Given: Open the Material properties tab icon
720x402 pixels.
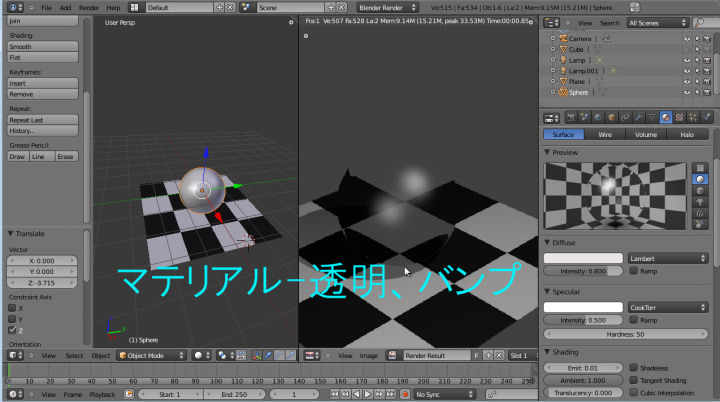Looking at the screenshot, I should point(664,117).
